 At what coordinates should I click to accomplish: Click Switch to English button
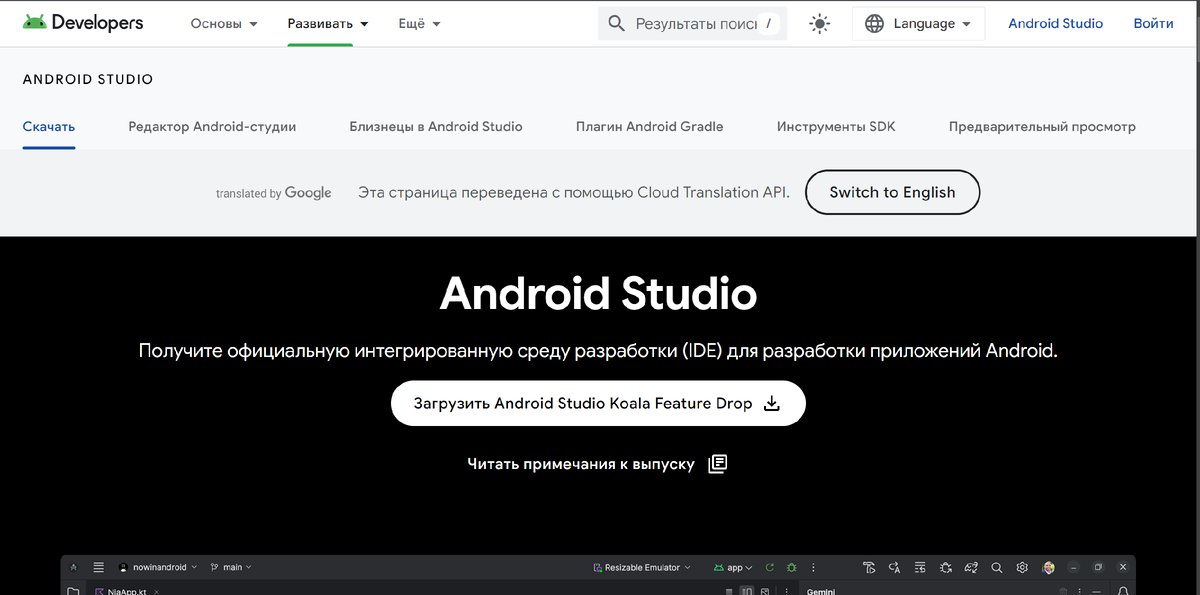892,192
